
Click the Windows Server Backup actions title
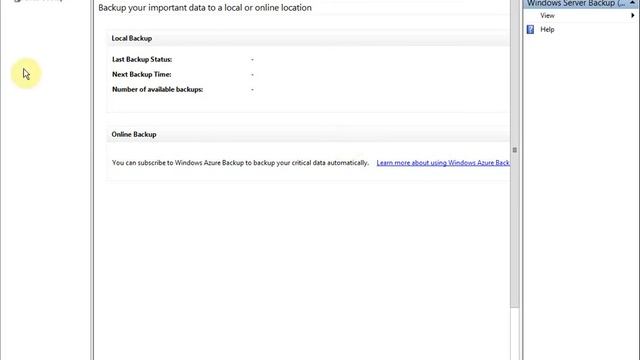point(576,3)
